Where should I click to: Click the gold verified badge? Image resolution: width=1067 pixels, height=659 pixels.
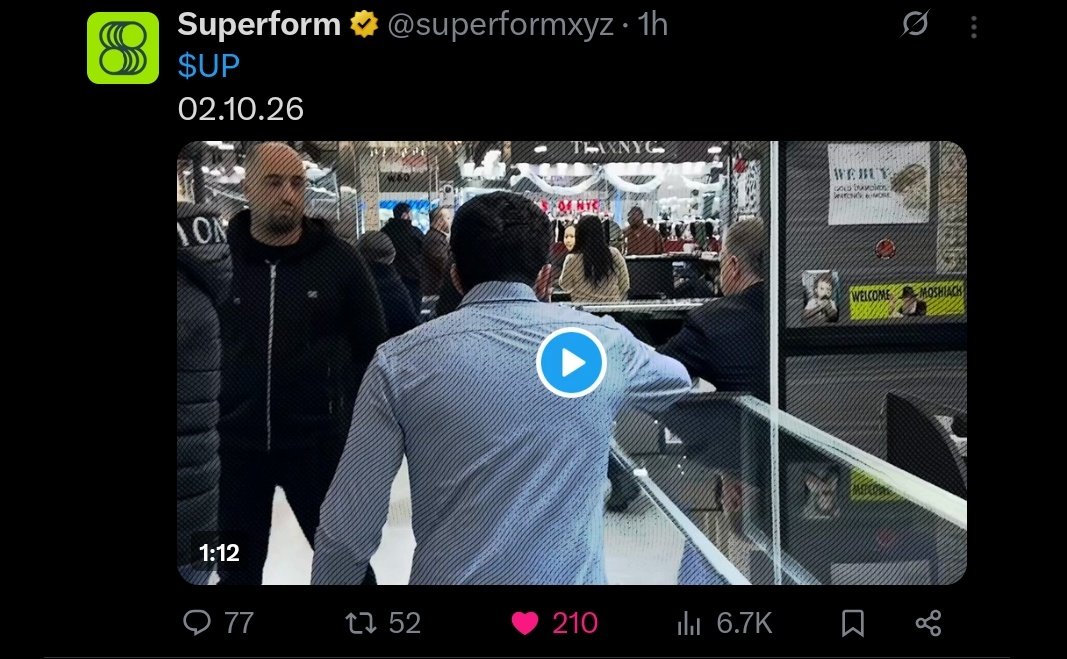point(364,25)
